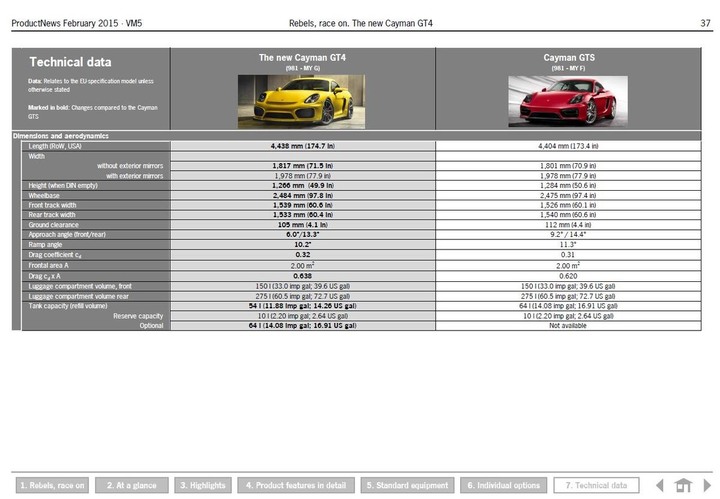Click the red Cayman GTS photo
This screenshot has height=499, width=720.
coord(568,101)
